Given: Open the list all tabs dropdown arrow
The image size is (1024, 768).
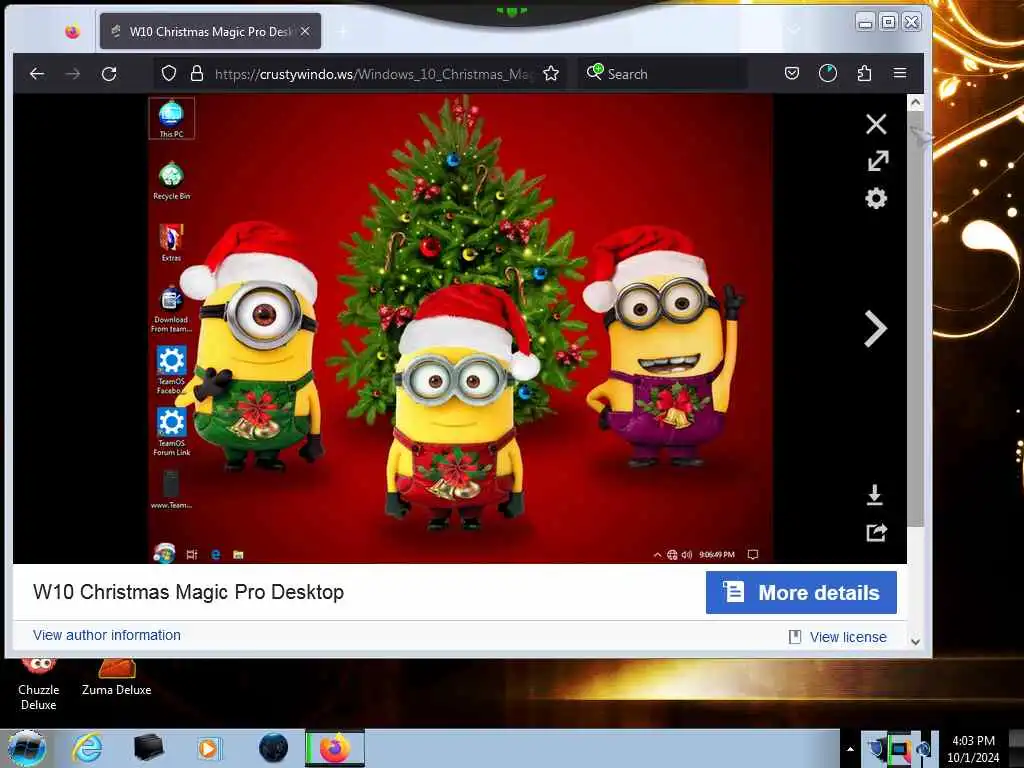Looking at the screenshot, I should click(x=794, y=30).
